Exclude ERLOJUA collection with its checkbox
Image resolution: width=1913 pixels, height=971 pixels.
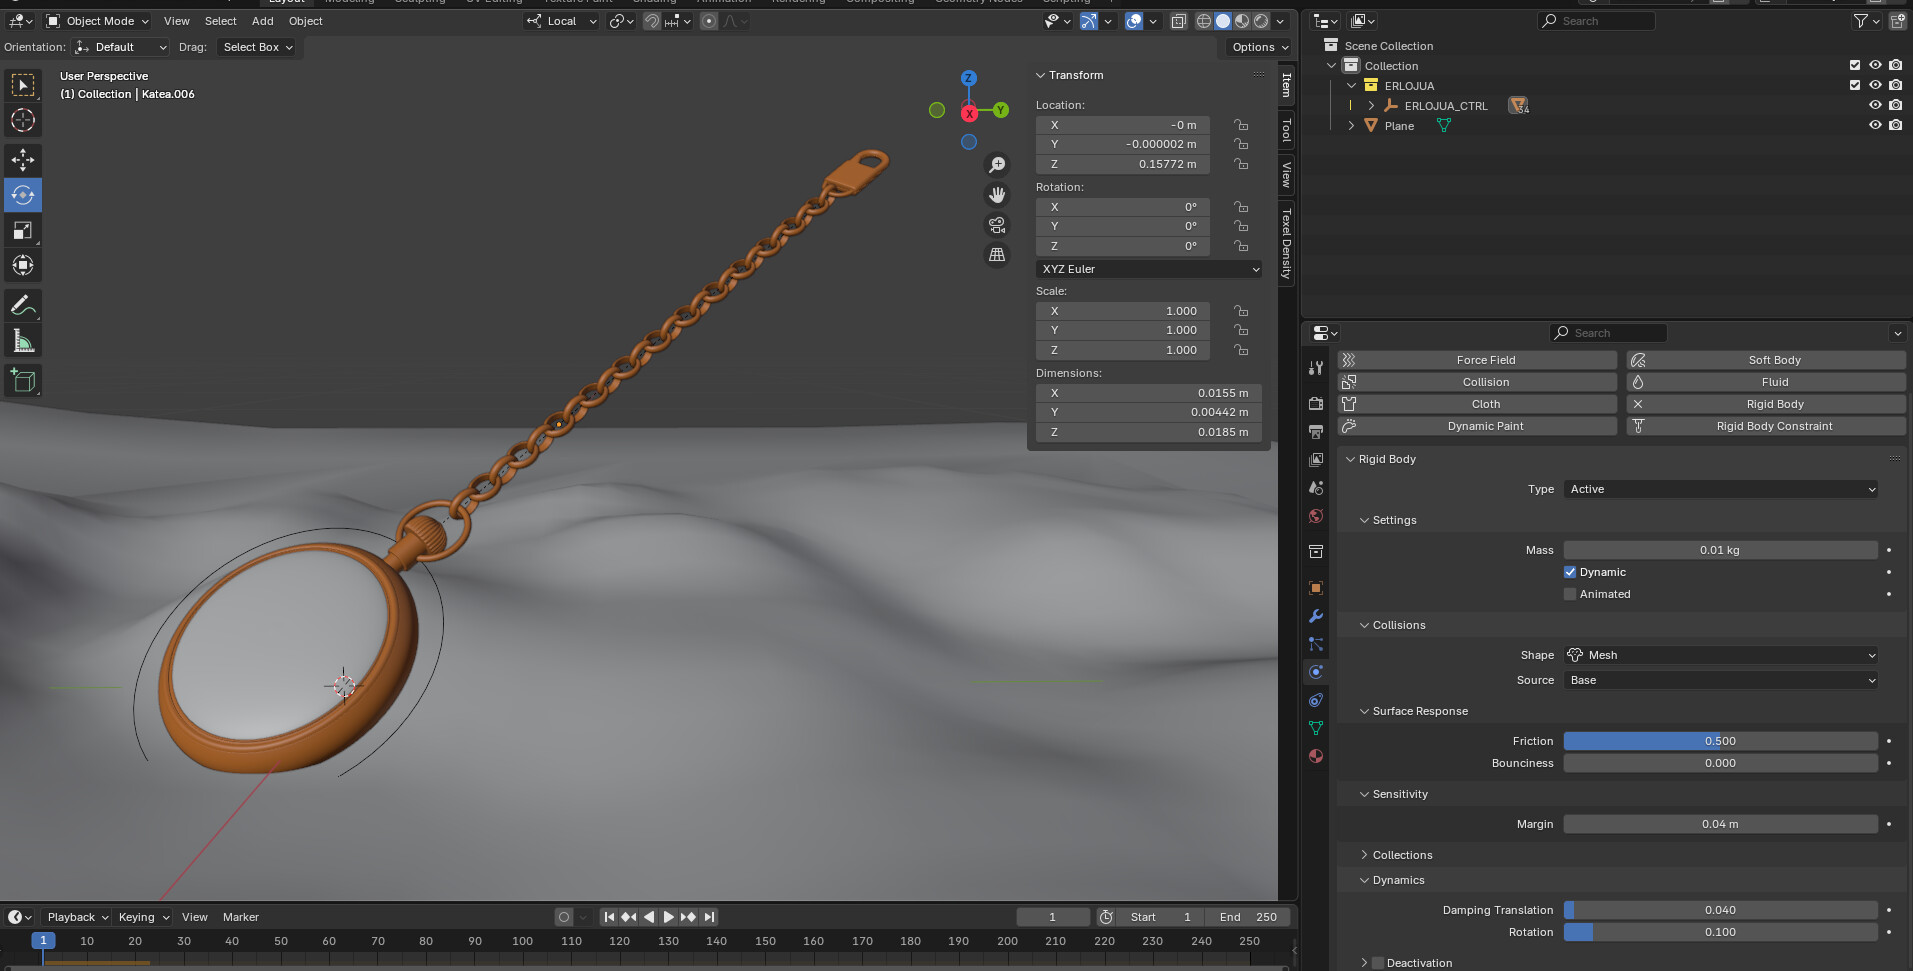coord(1855,85)
